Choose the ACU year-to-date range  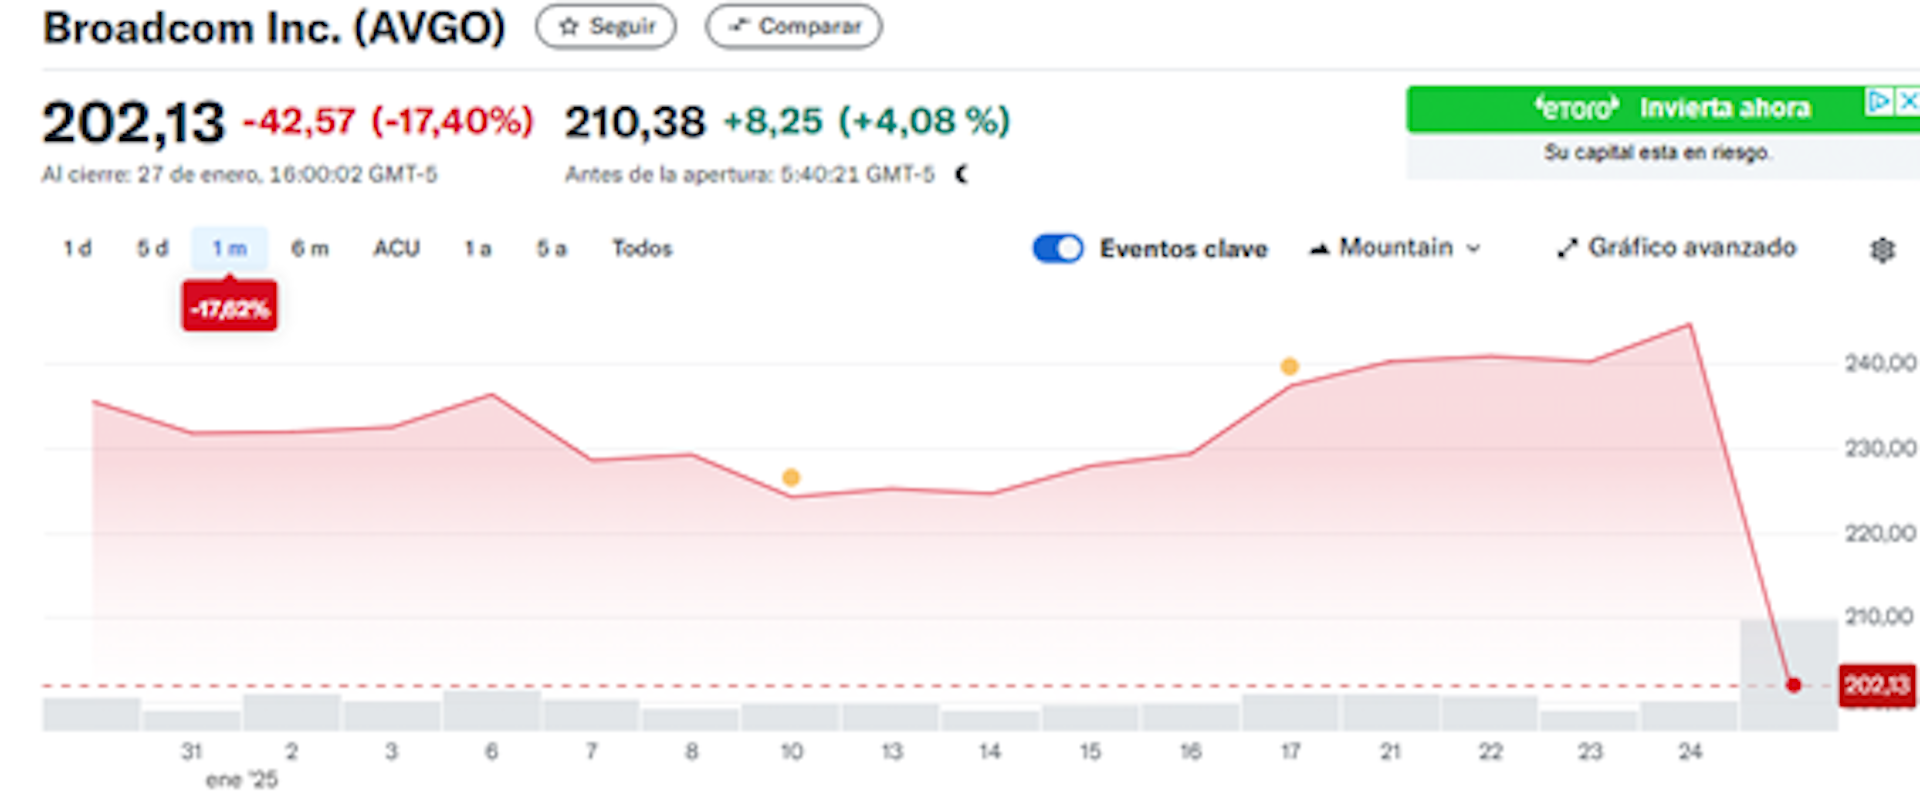396,249
